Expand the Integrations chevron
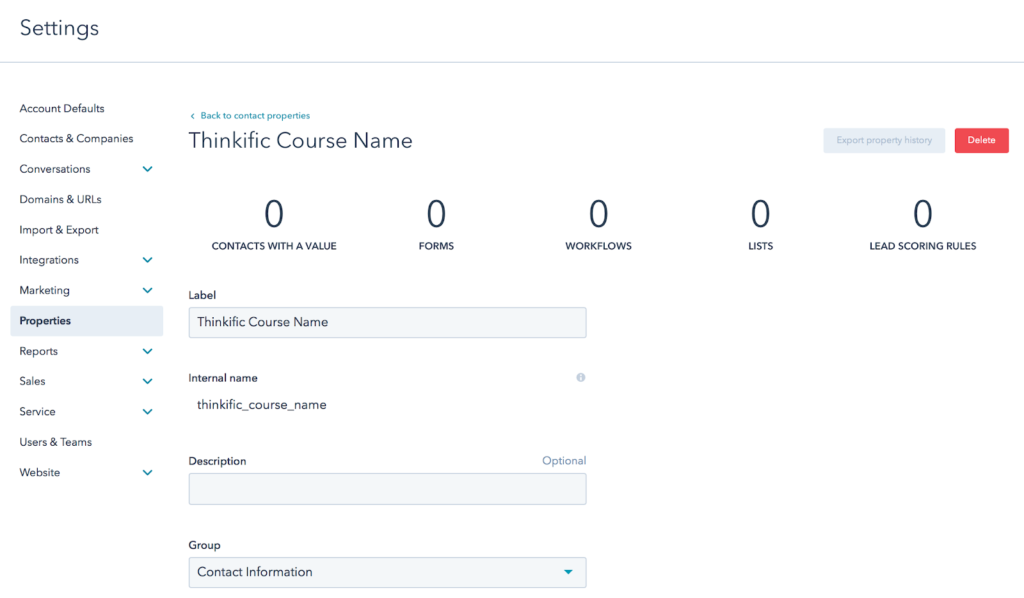This screenshot has width=1024, height=598. (x=148, y=260)
